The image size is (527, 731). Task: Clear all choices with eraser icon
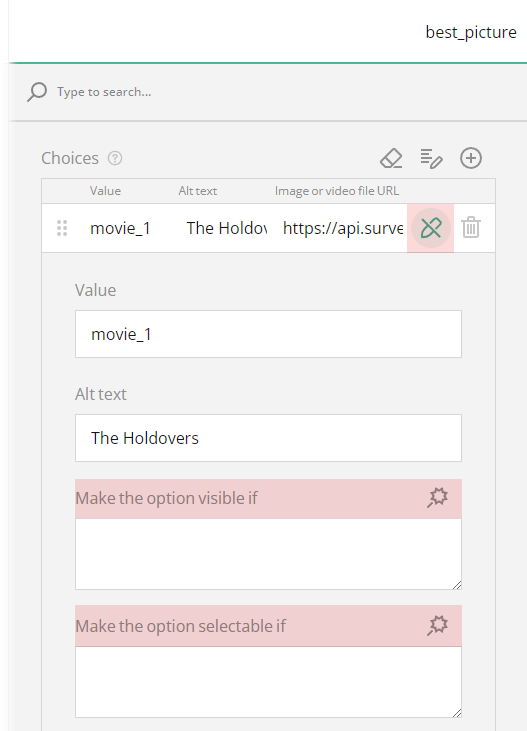click(x=391, y=159)
